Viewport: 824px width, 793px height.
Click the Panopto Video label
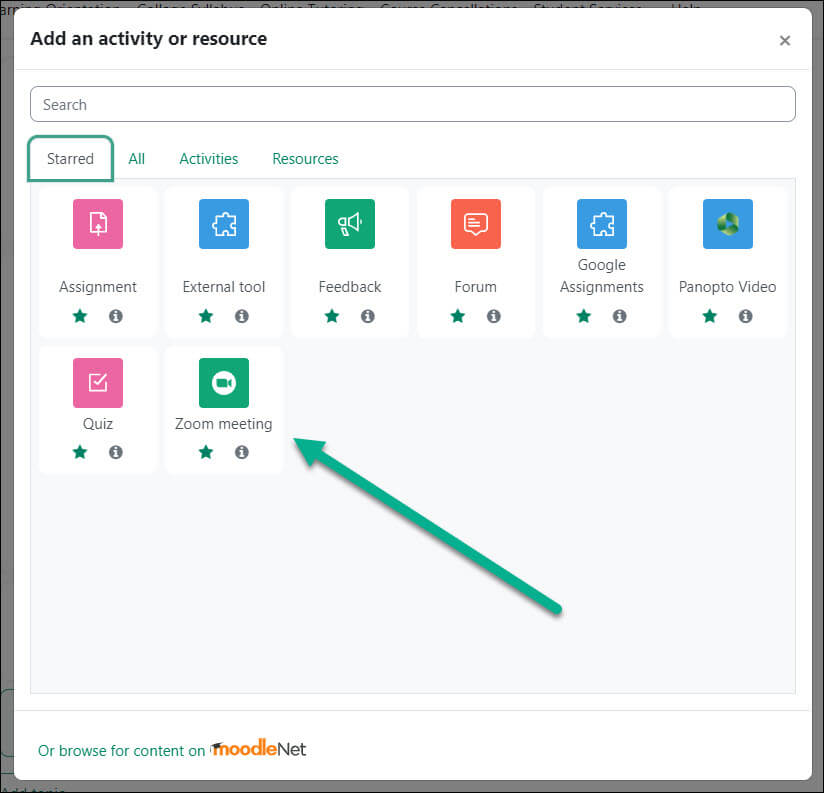728,287
